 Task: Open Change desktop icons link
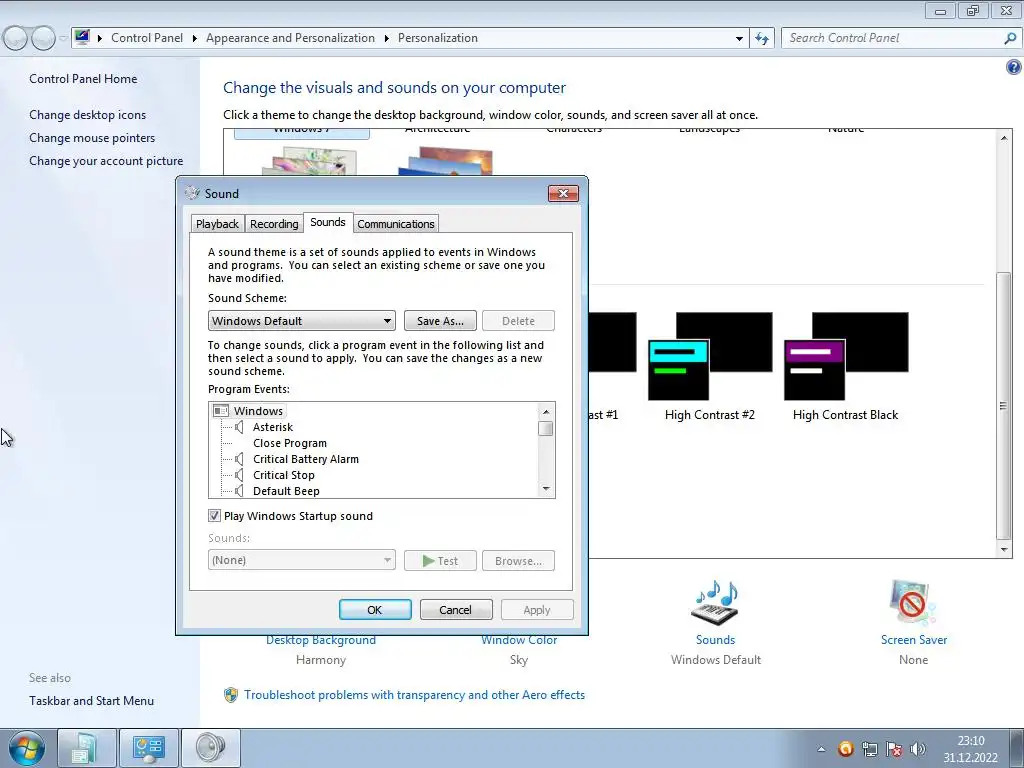pyautogui.click(x=88, y=115)
